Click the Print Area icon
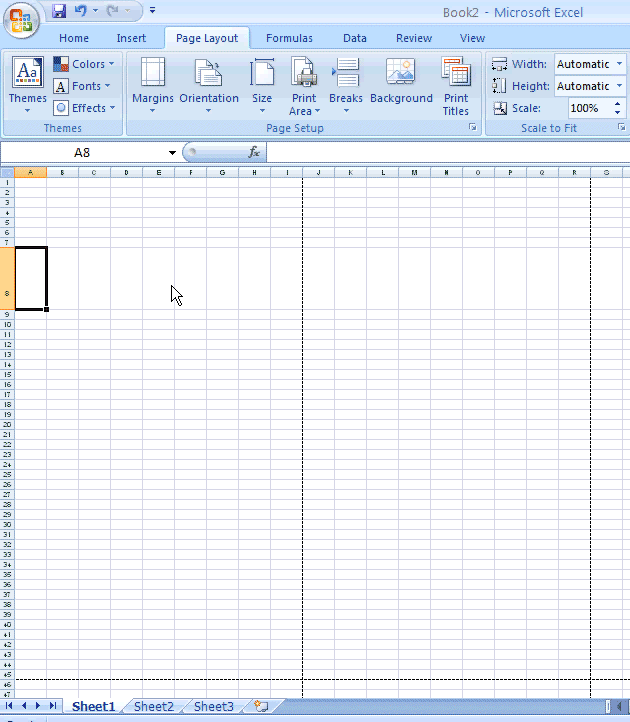Image resolution: width=630 pixels, height=722 pixels. [304, 85]
